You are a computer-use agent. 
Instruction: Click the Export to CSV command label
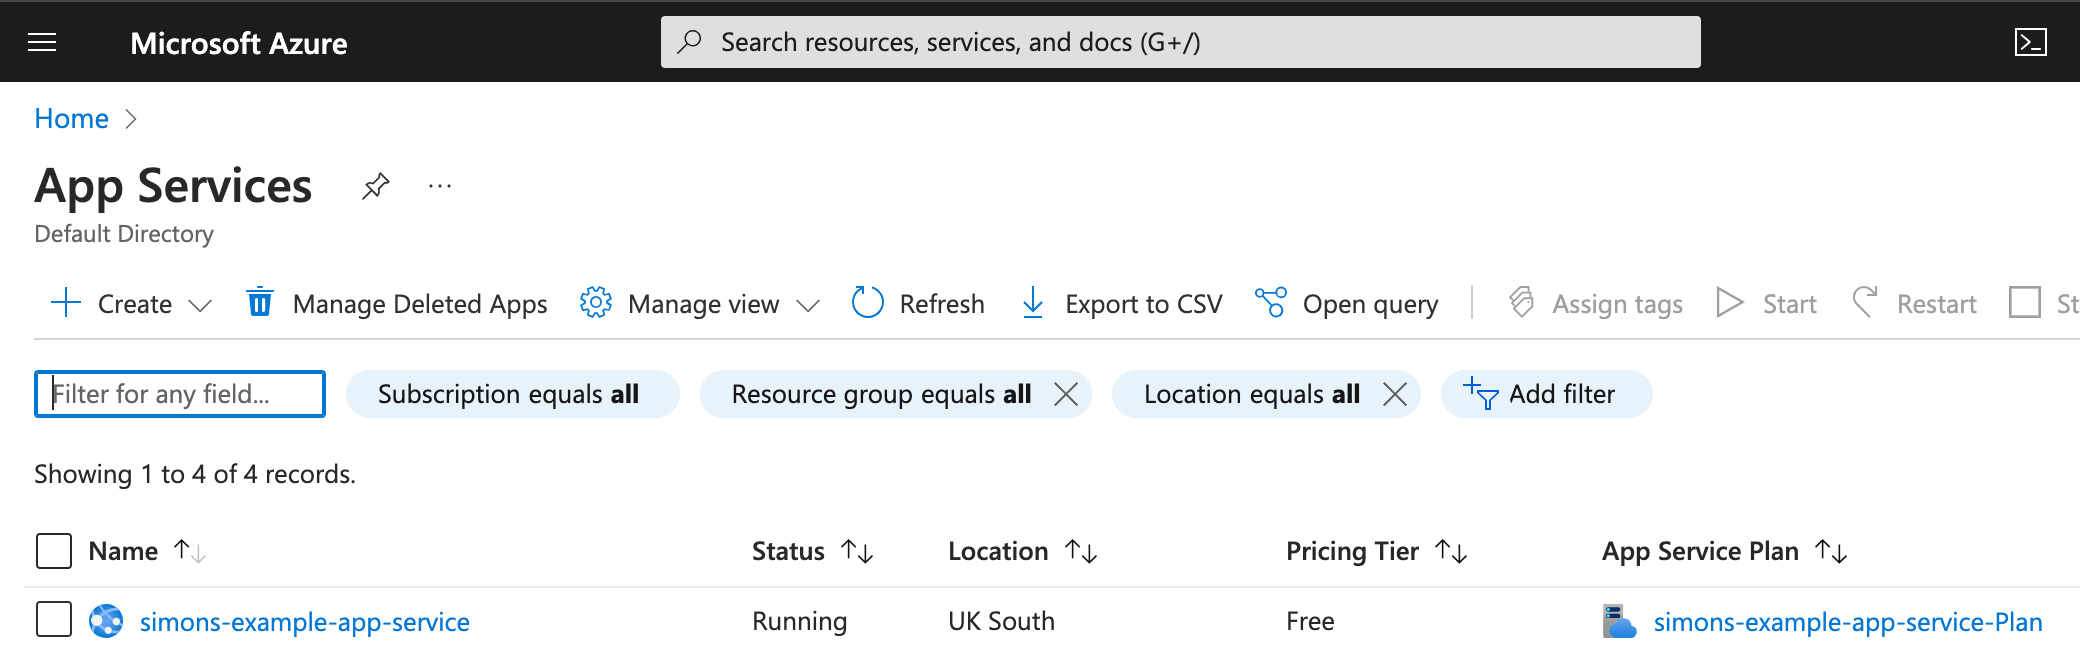point(1144,304)
